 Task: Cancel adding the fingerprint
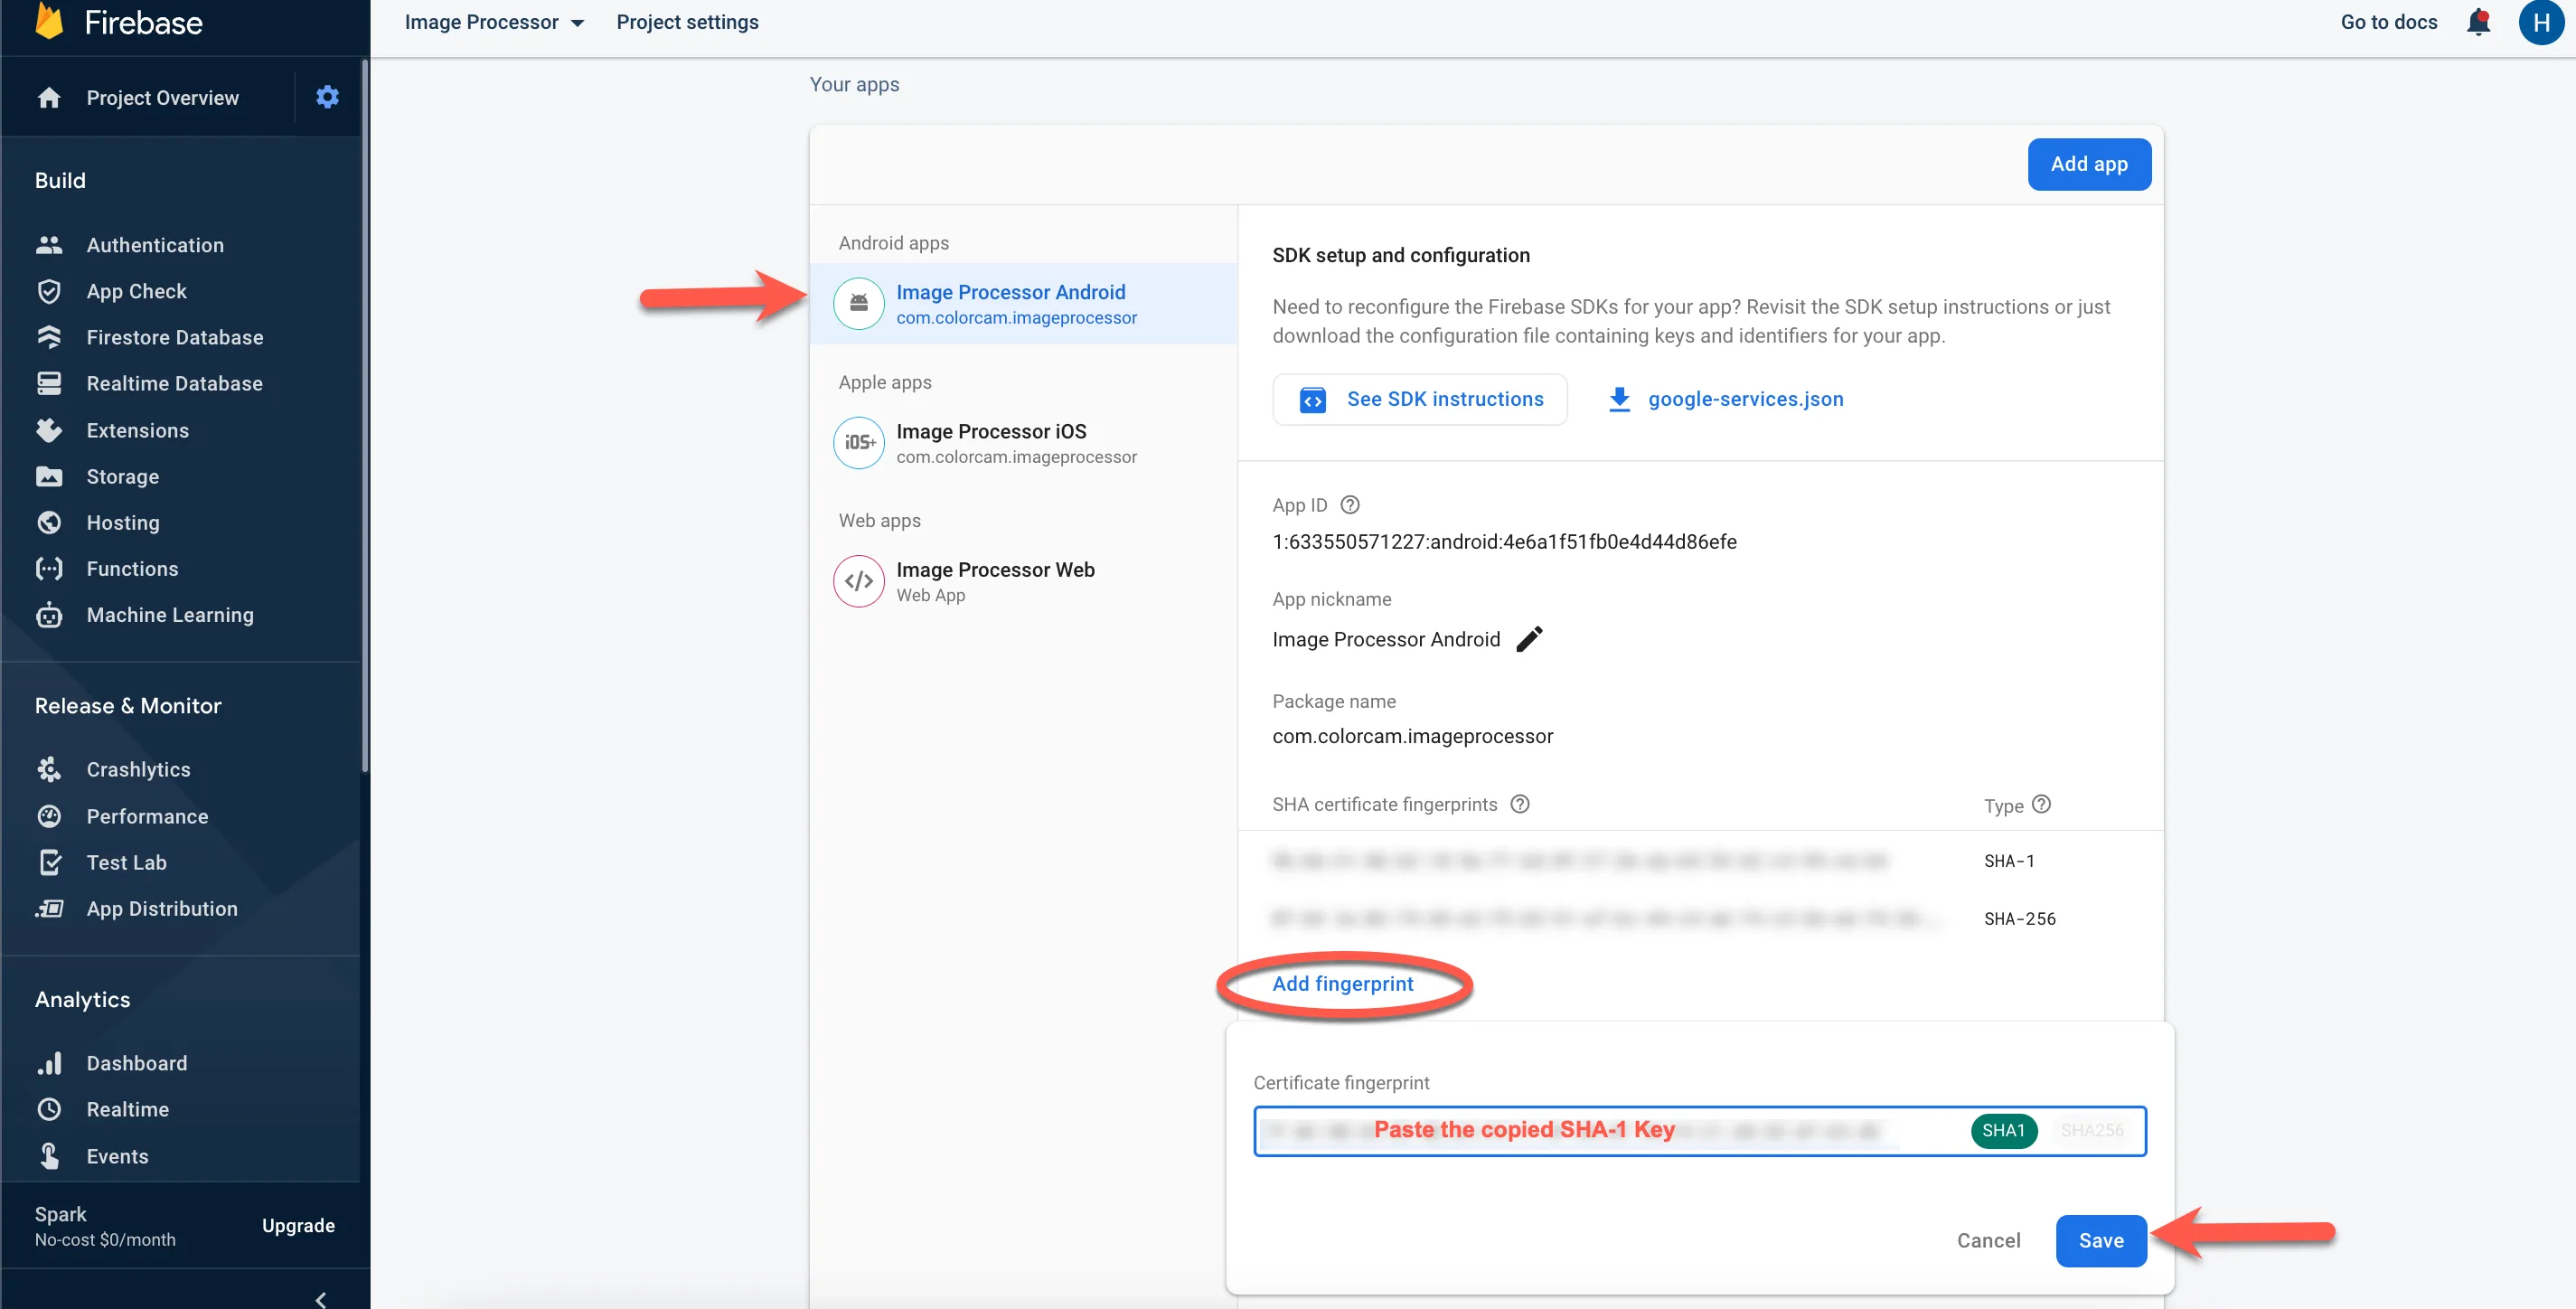pos(1988,1240)
